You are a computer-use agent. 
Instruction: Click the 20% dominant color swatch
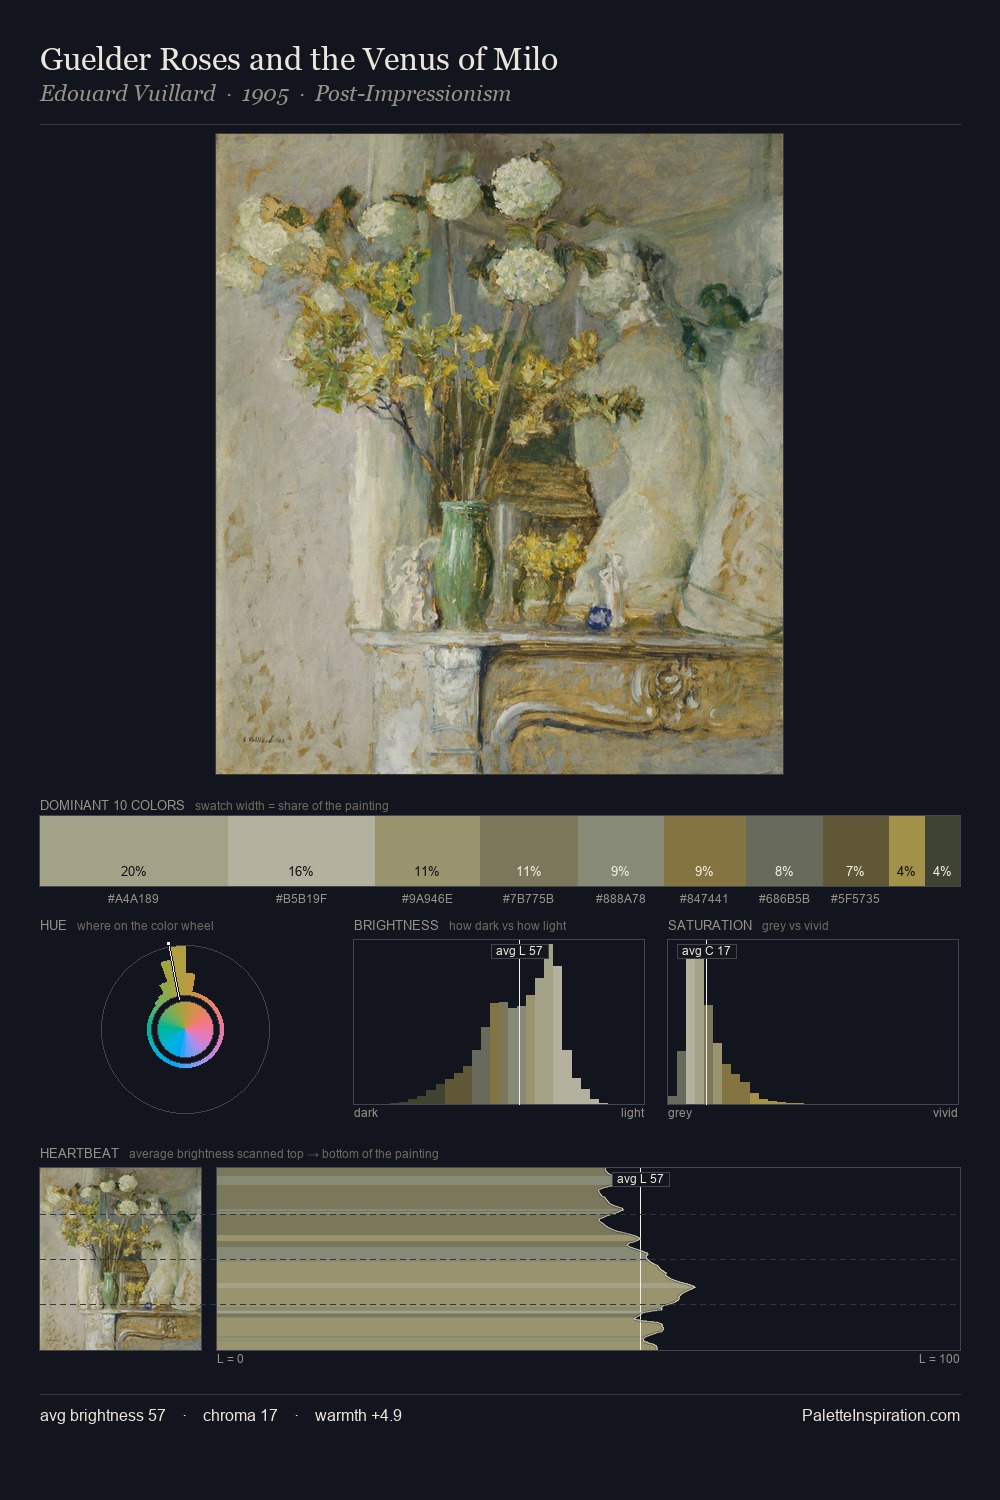pyautogui.click(x=133, y=850)
